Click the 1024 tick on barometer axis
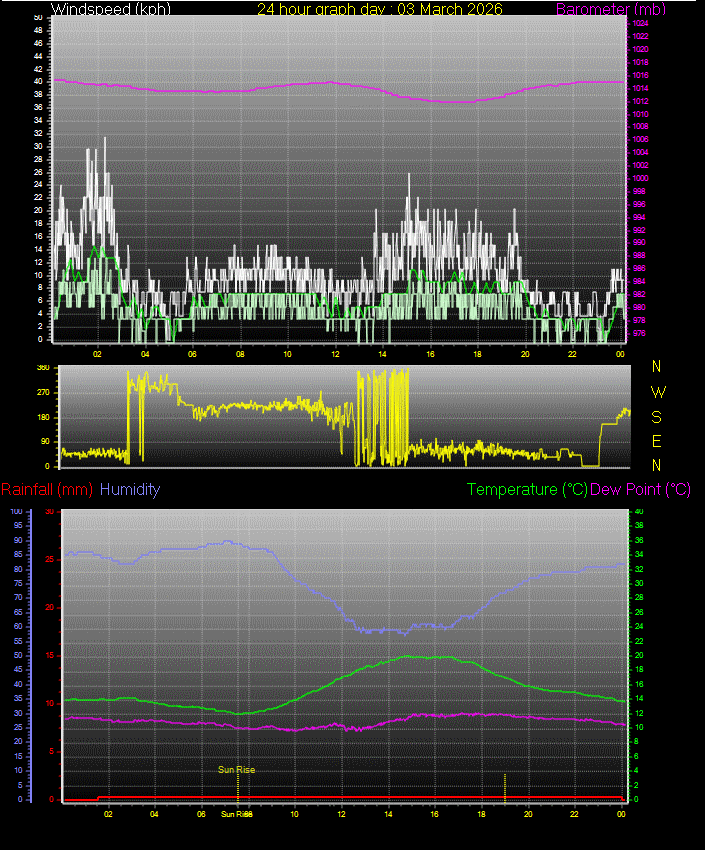705x850 pixels. (x=640, y=23)
